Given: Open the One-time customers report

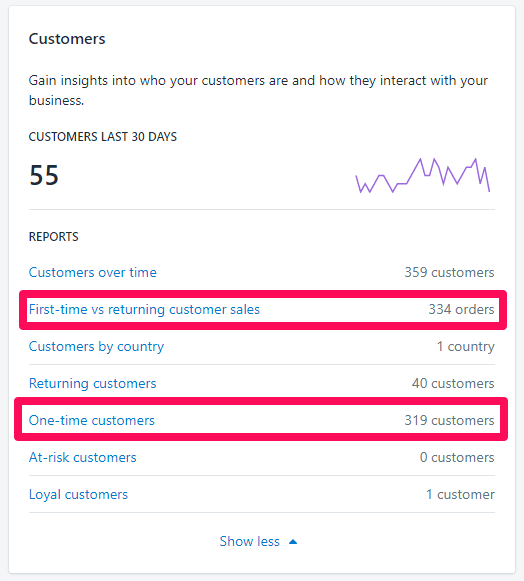Looking at the screenshot, I should 92,421.
